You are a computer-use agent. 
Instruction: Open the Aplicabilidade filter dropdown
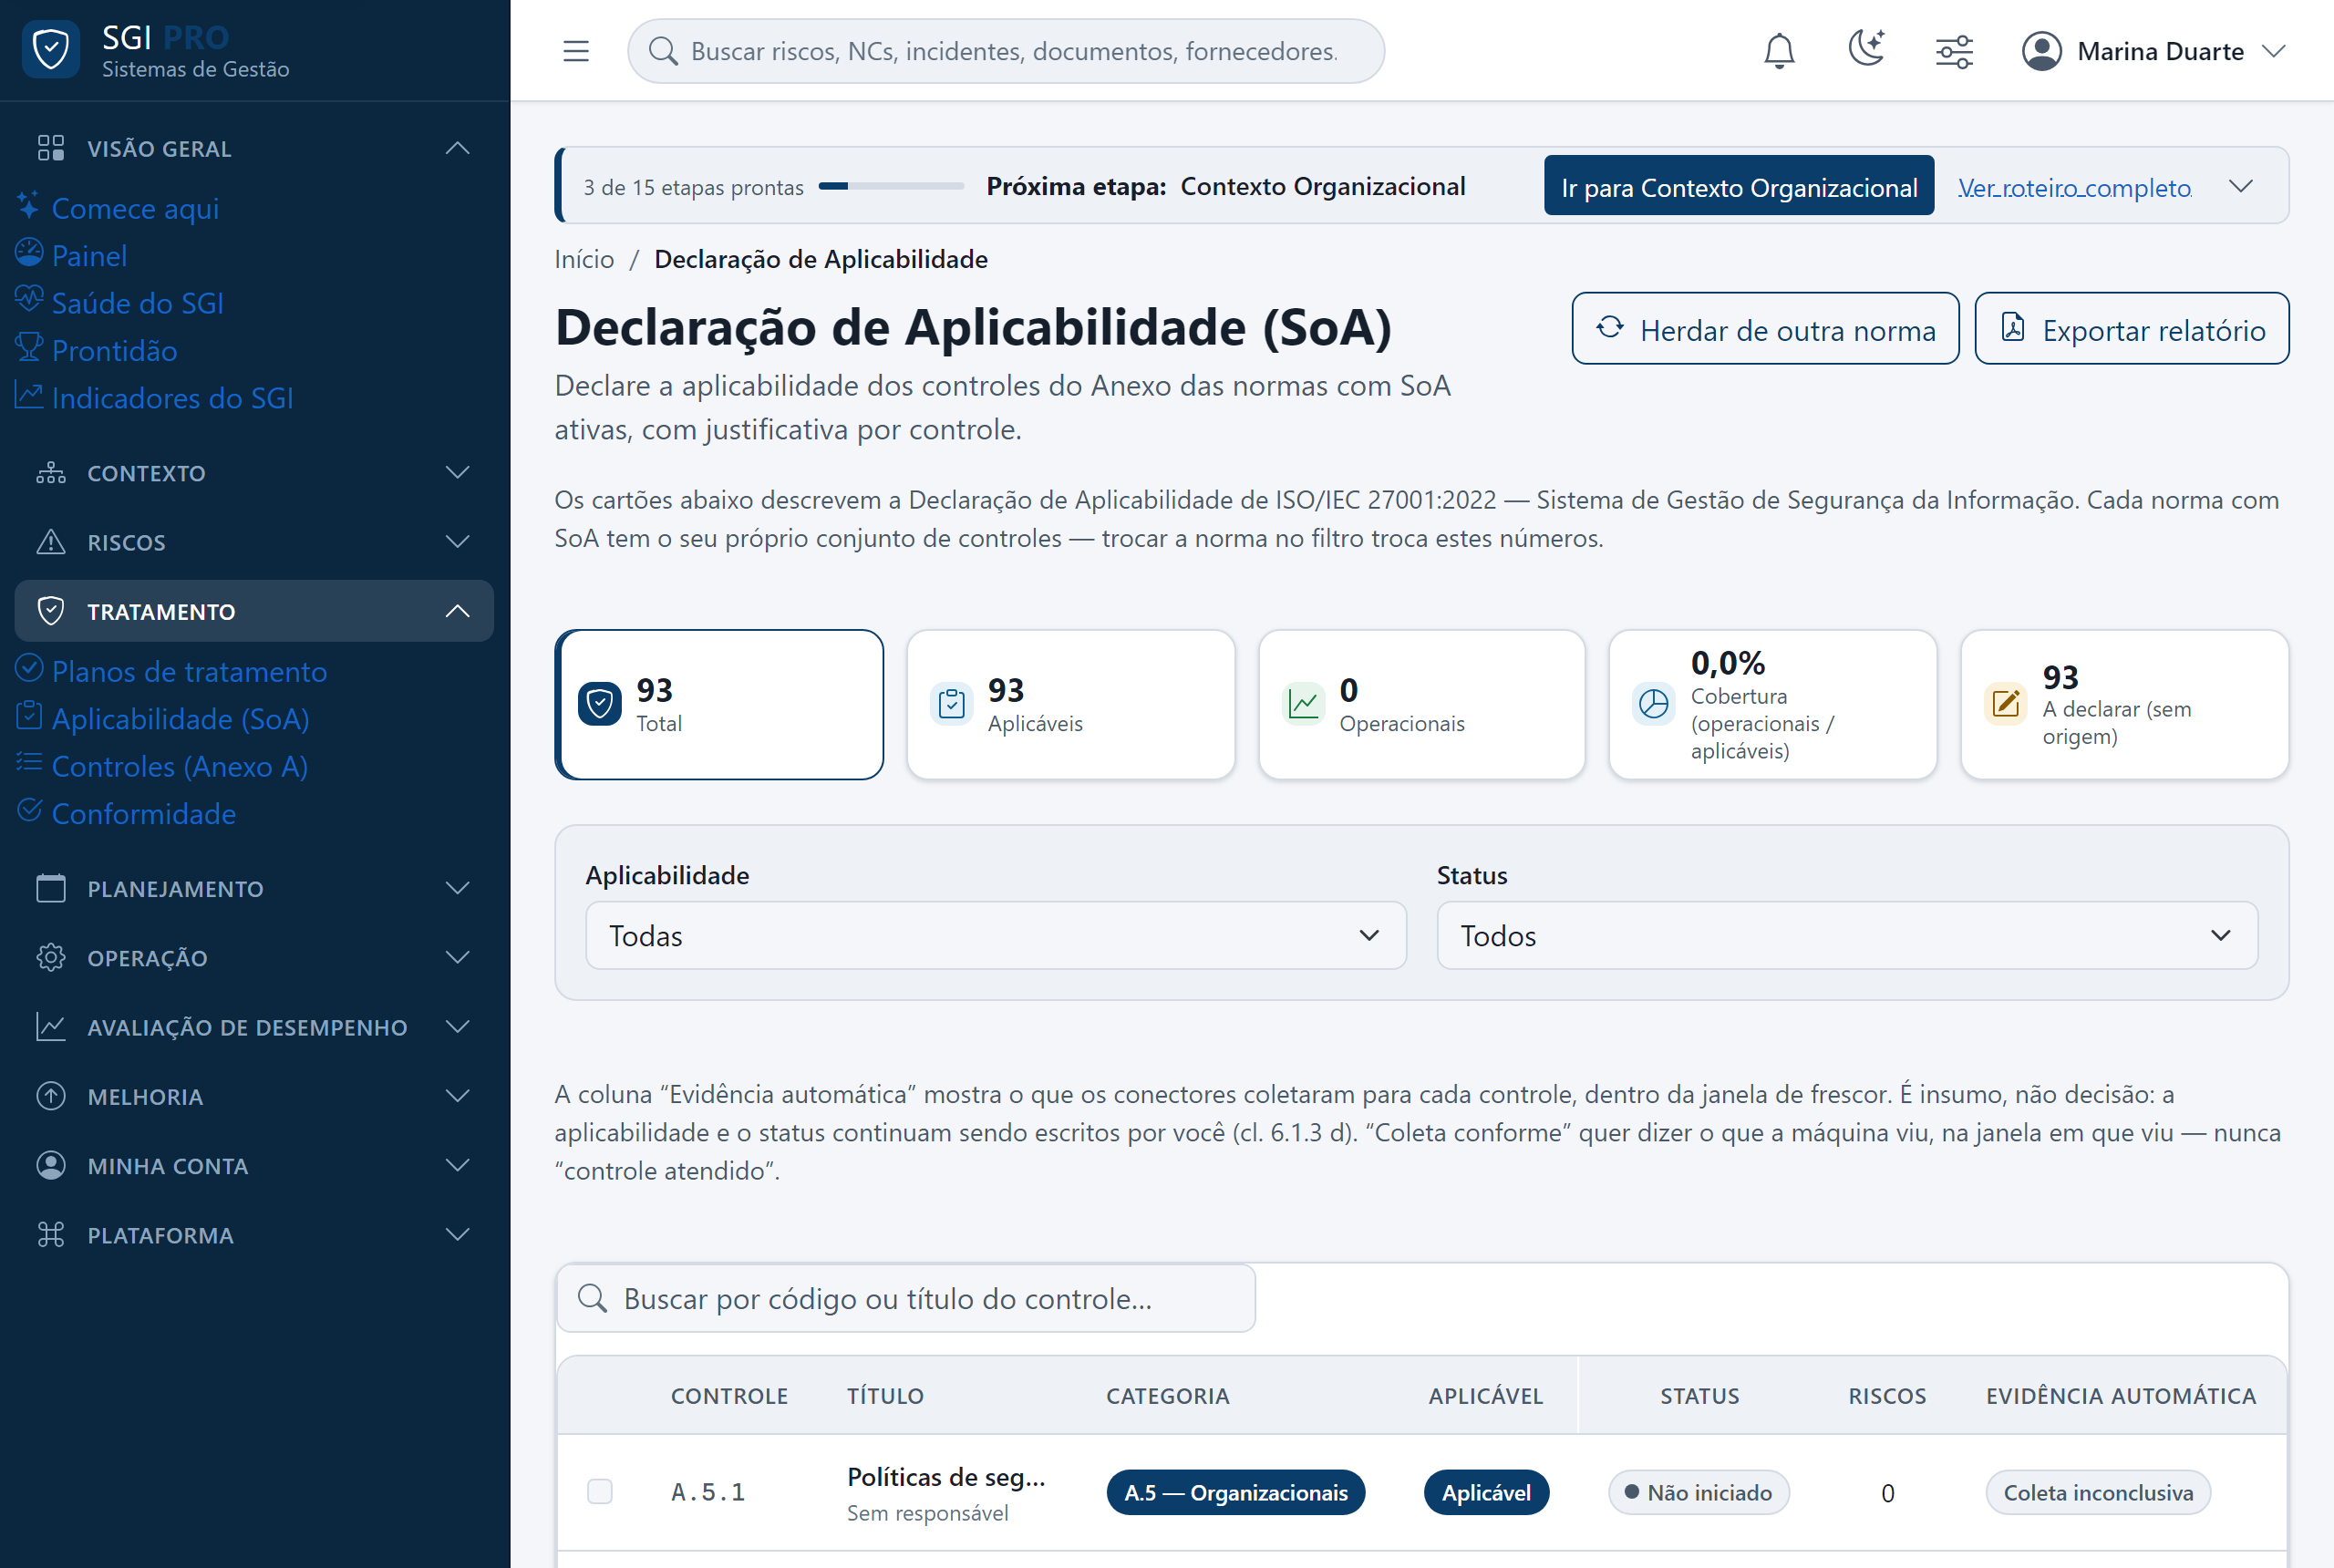click(996, 936)
